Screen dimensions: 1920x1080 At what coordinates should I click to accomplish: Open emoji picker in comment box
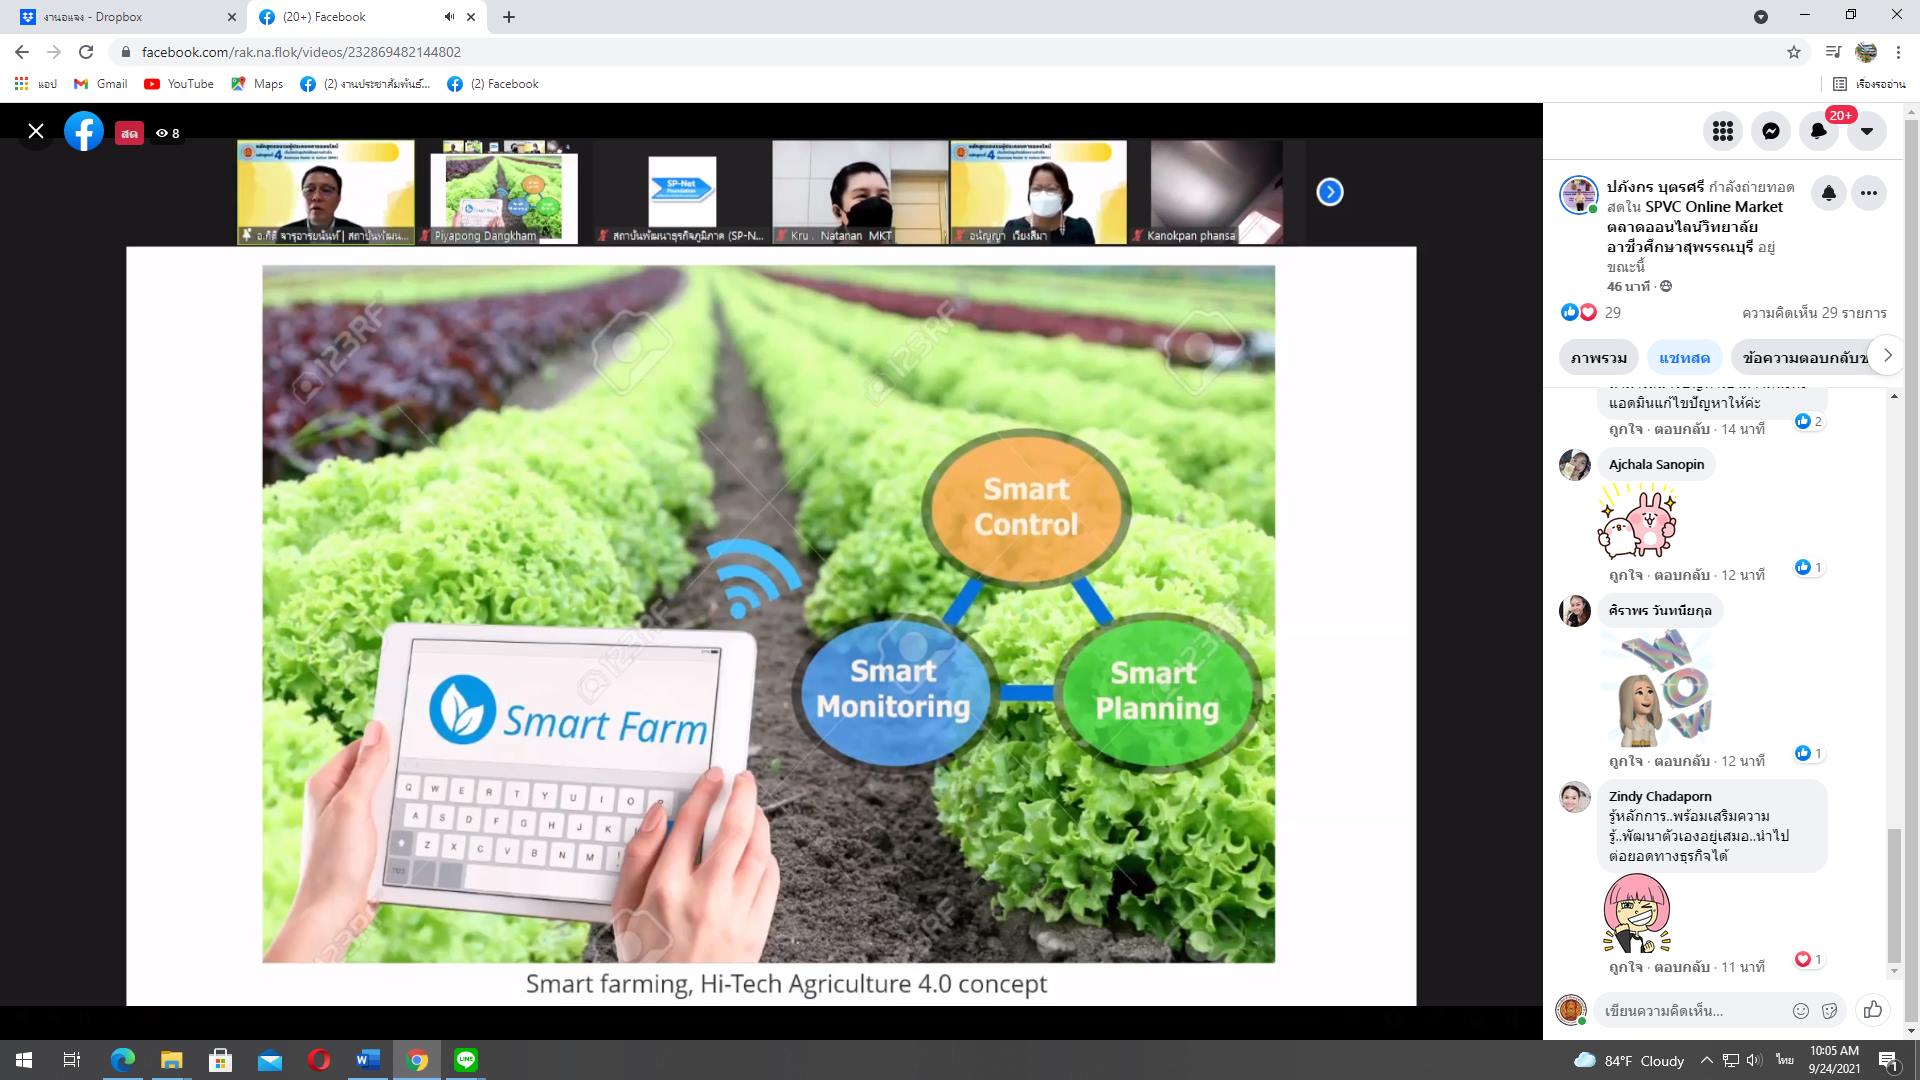click(x=1801, y=1010)
